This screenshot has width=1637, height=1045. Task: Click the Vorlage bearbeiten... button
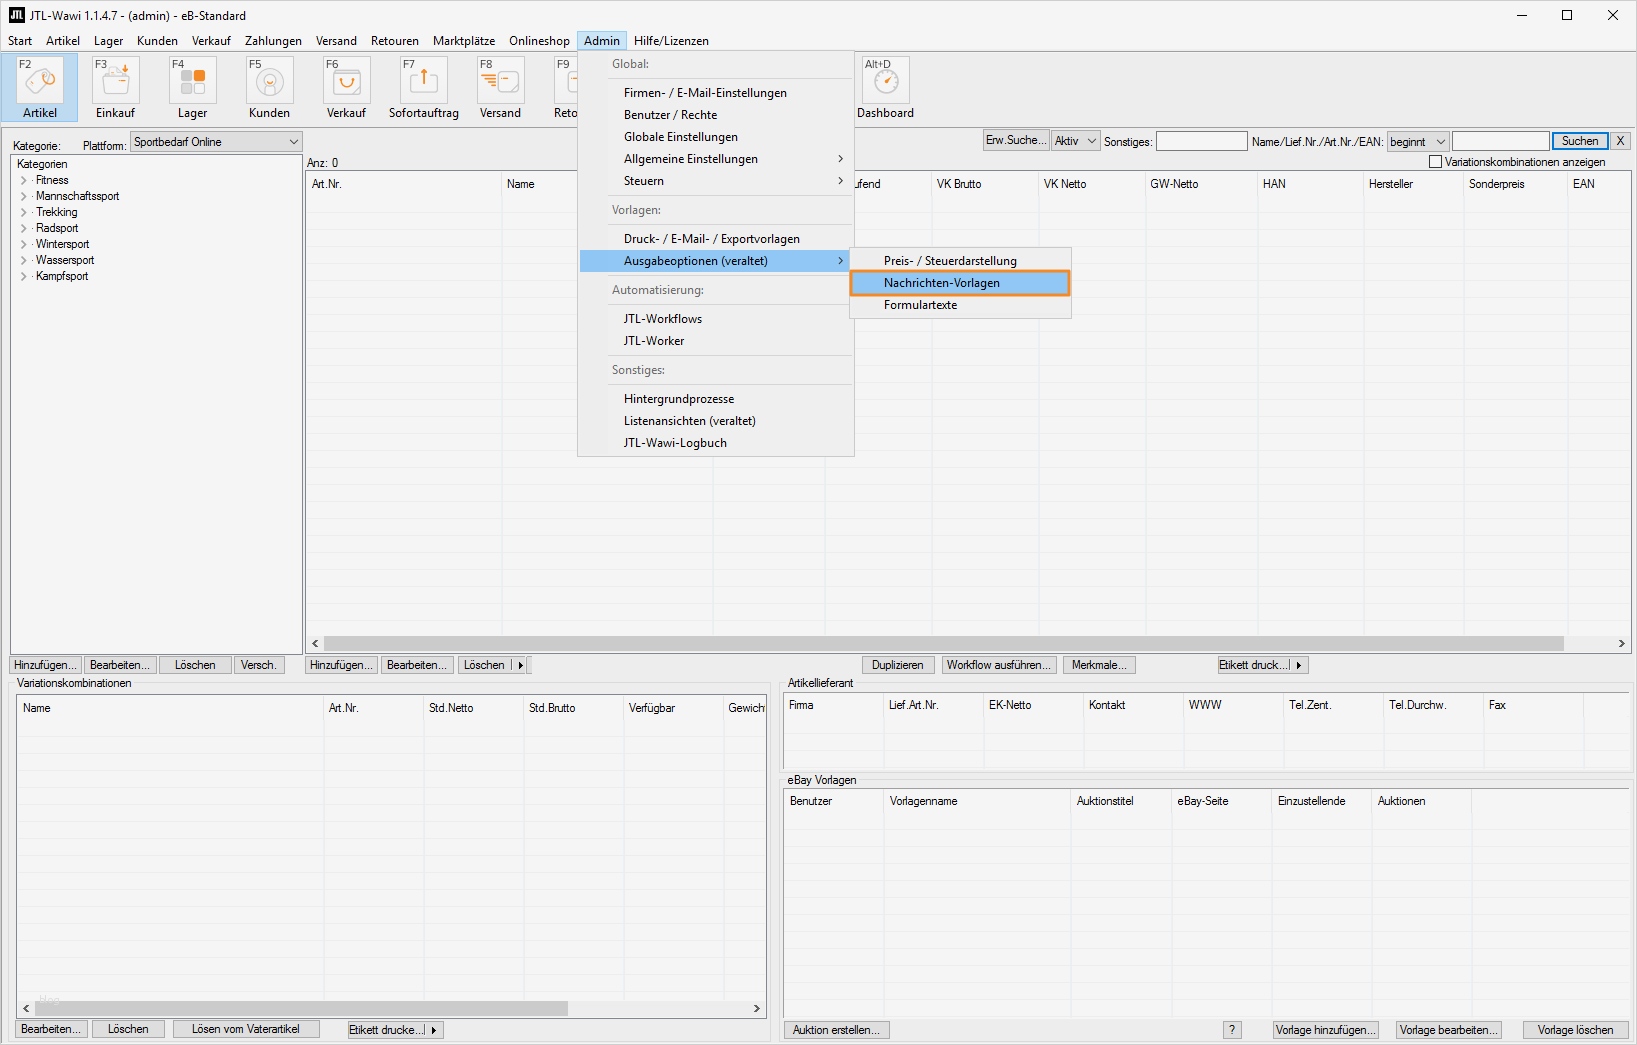coord(1449,1030)
